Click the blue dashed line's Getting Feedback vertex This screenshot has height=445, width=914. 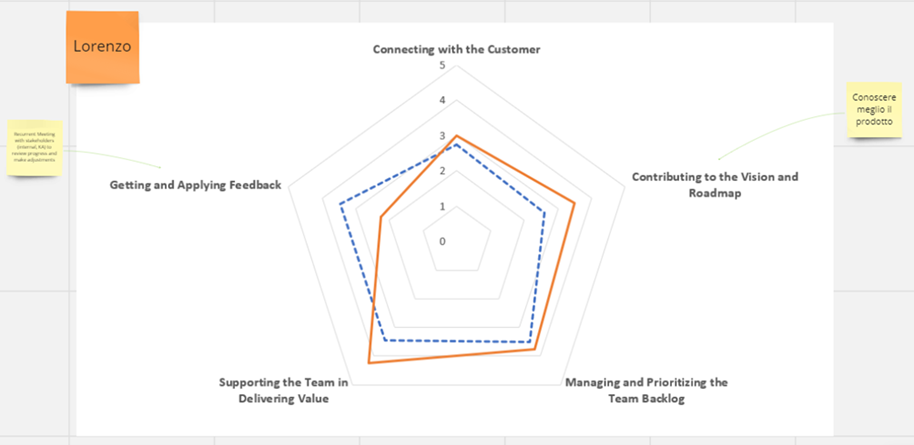341,204
